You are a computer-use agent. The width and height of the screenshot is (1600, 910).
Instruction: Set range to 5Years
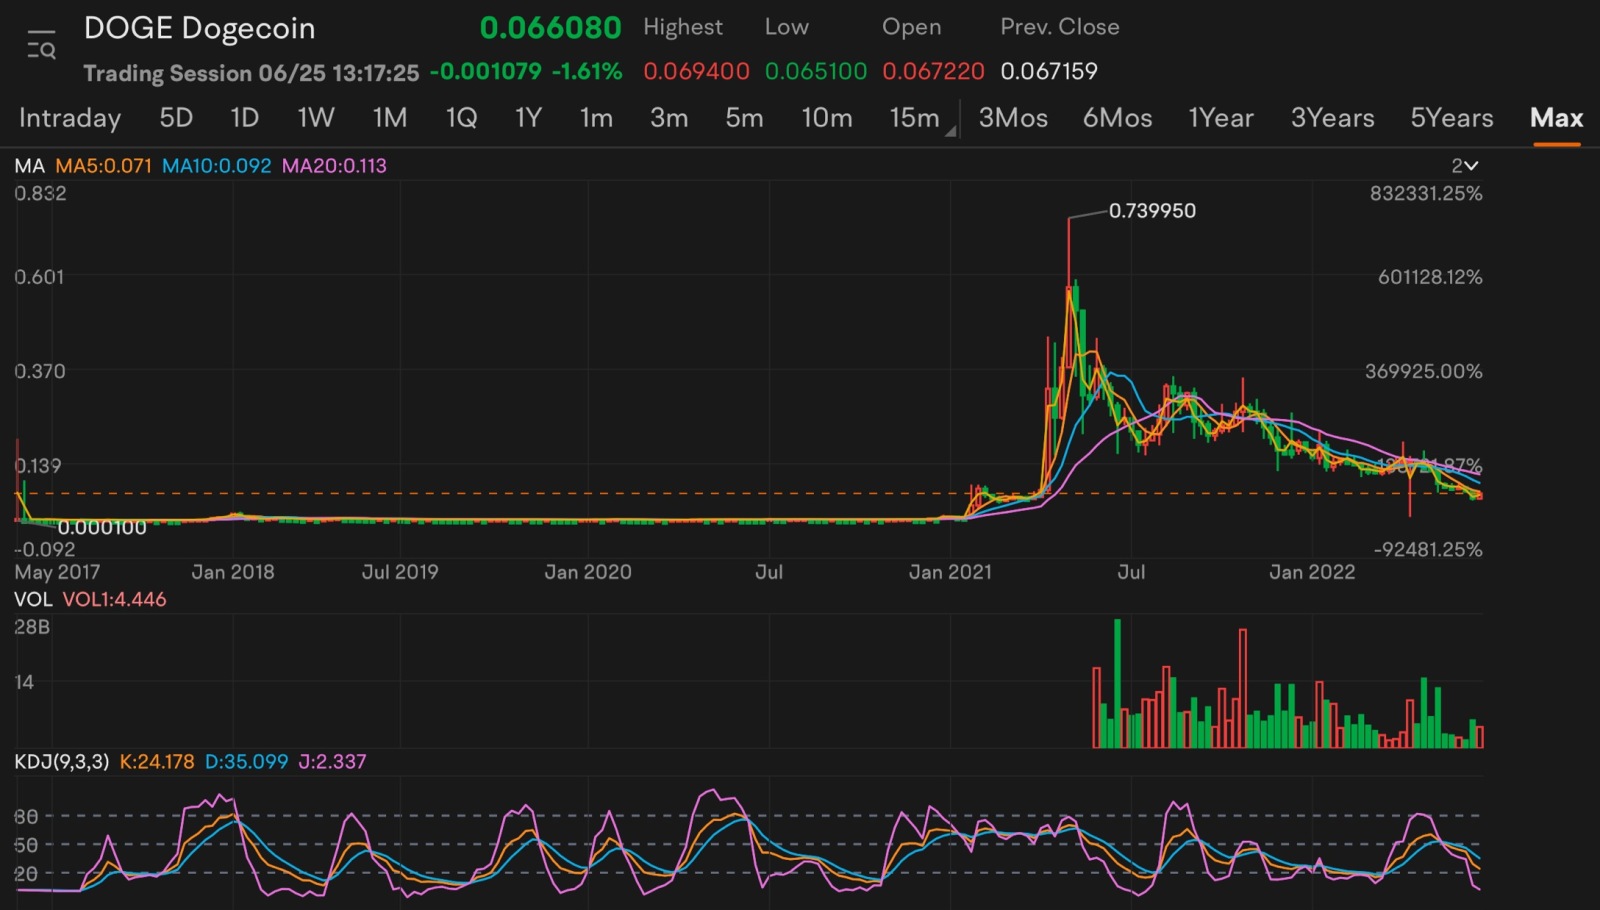point(1452,118)
